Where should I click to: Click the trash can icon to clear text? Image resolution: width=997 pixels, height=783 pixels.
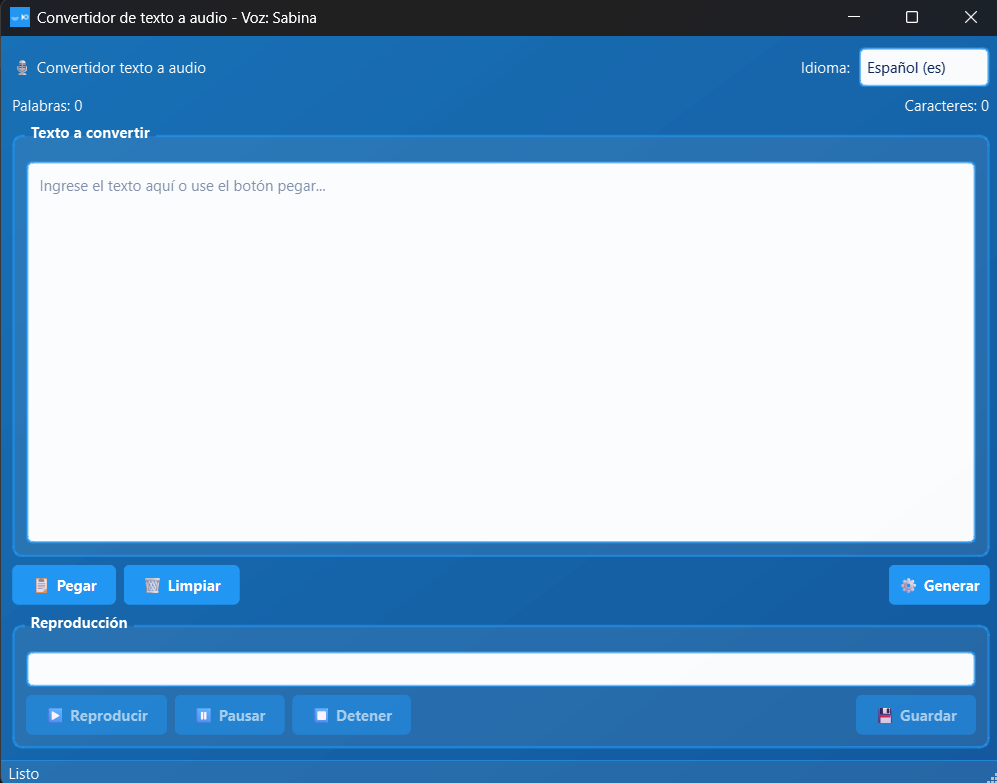[x=152, y=586]
